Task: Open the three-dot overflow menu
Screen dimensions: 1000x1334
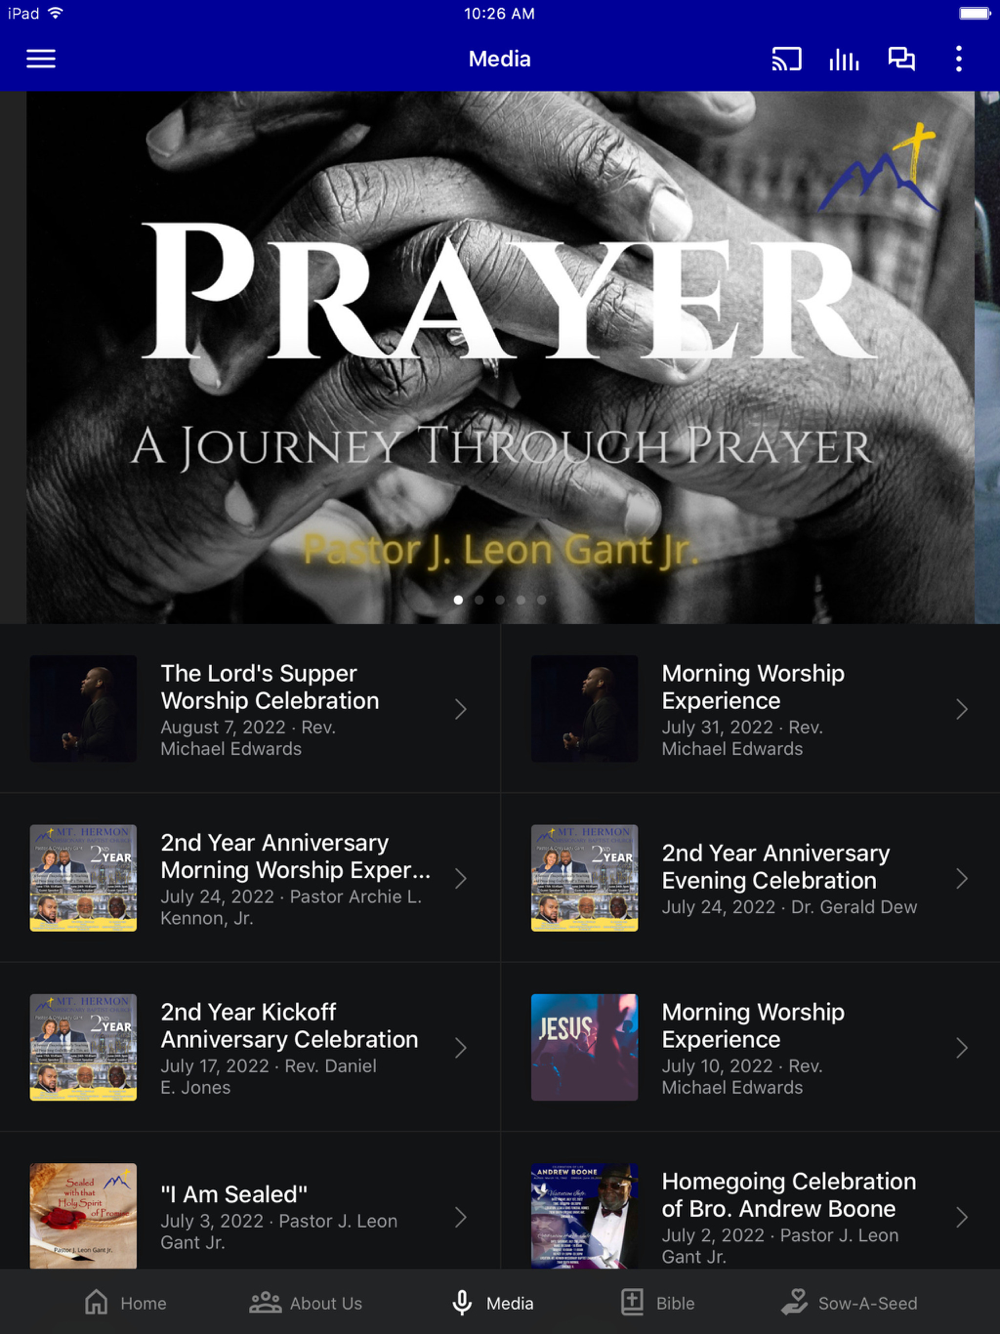Action: (959, 59)
